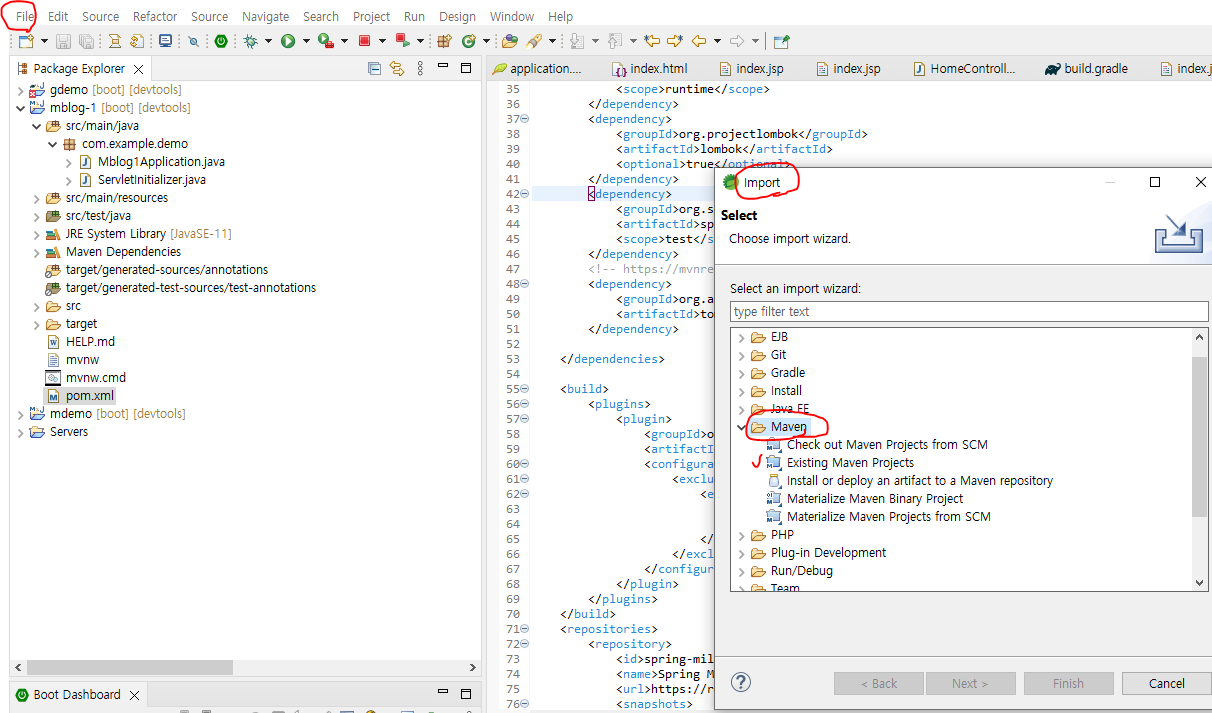The width and height of the screenshot is (1212, 713).
Task: Open the Package Explorer View Menu
Action: [x=420, y=68]
